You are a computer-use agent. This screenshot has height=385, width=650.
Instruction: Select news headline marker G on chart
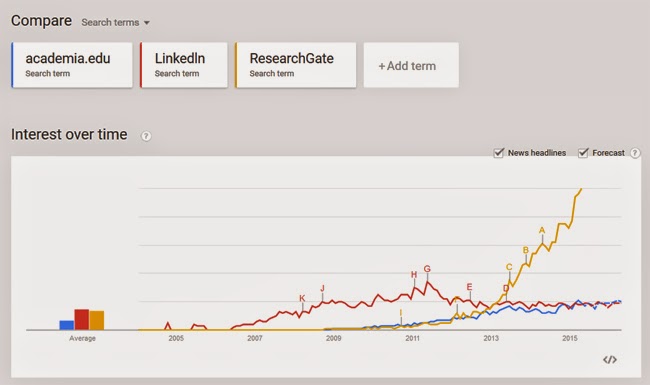tap(427, 269)
